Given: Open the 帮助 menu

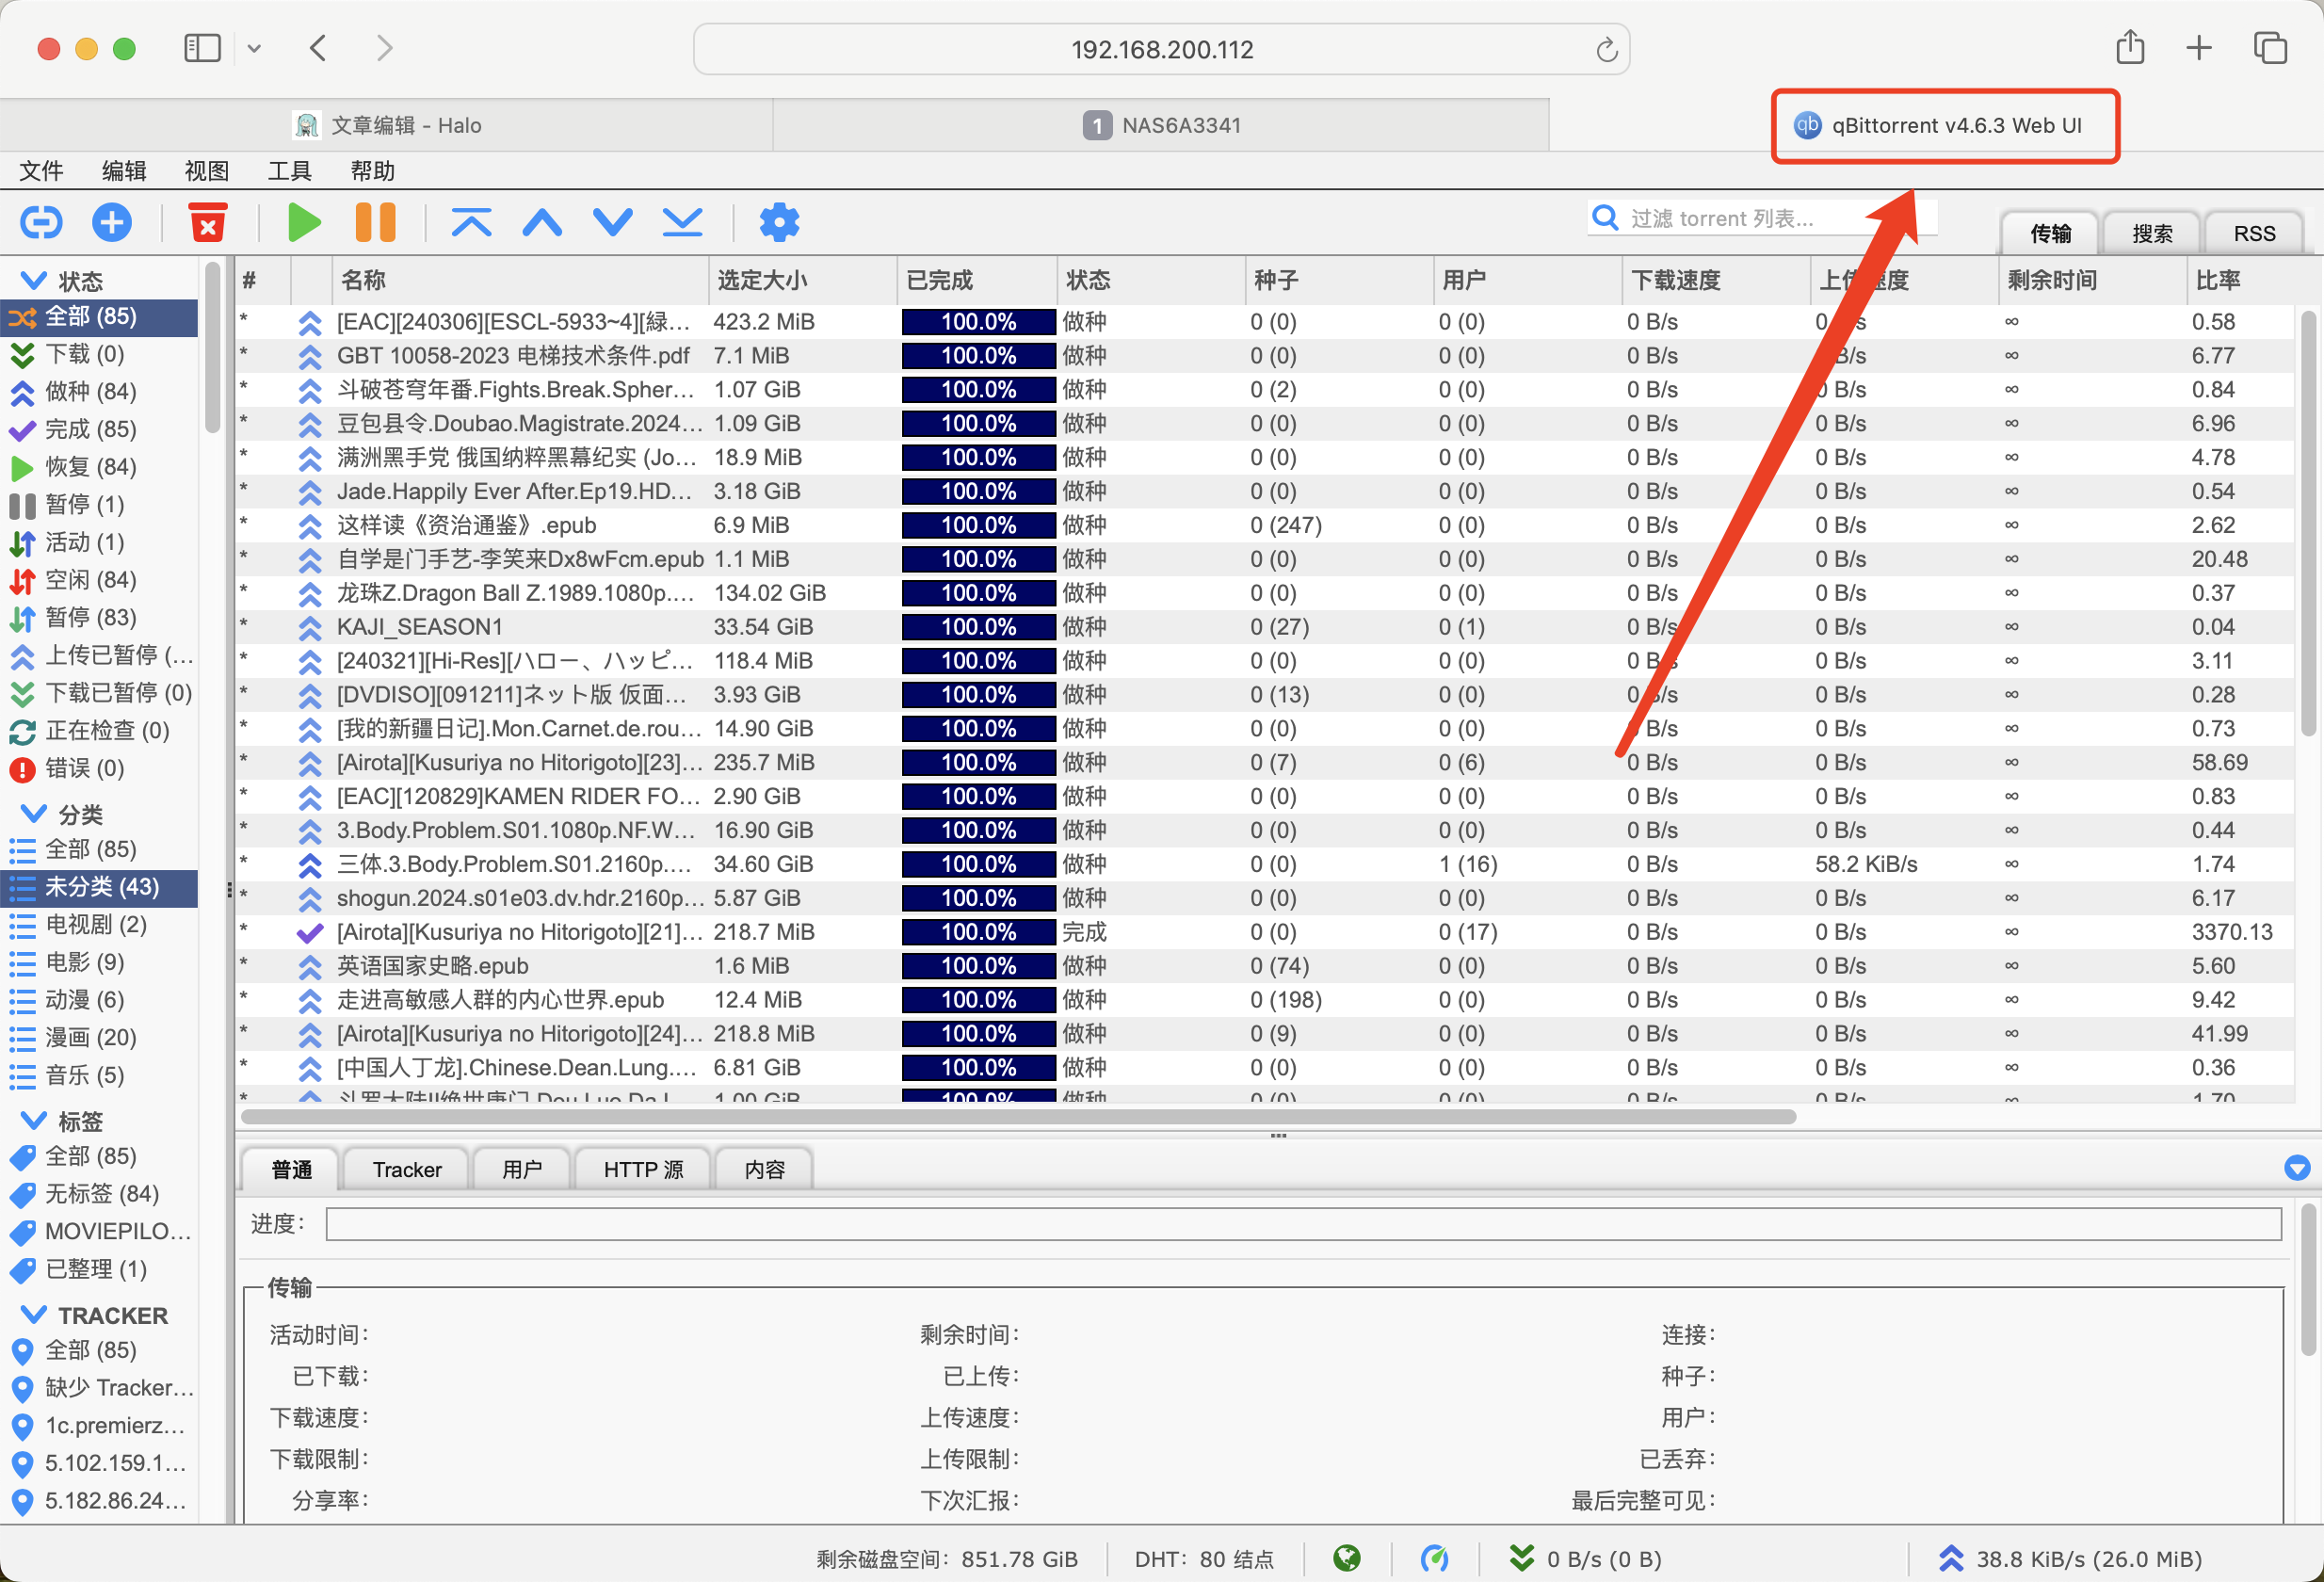Looking at the screenshot, I should [x=373, y=171].
